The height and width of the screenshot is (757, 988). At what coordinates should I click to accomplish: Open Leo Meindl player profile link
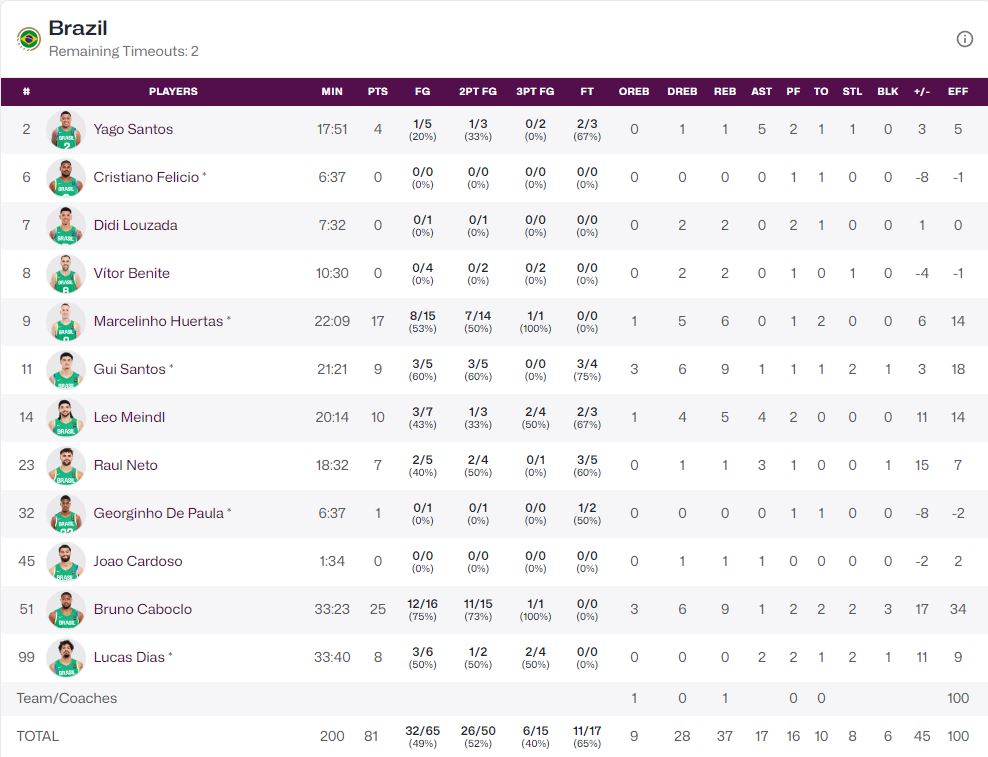(129, 417)
